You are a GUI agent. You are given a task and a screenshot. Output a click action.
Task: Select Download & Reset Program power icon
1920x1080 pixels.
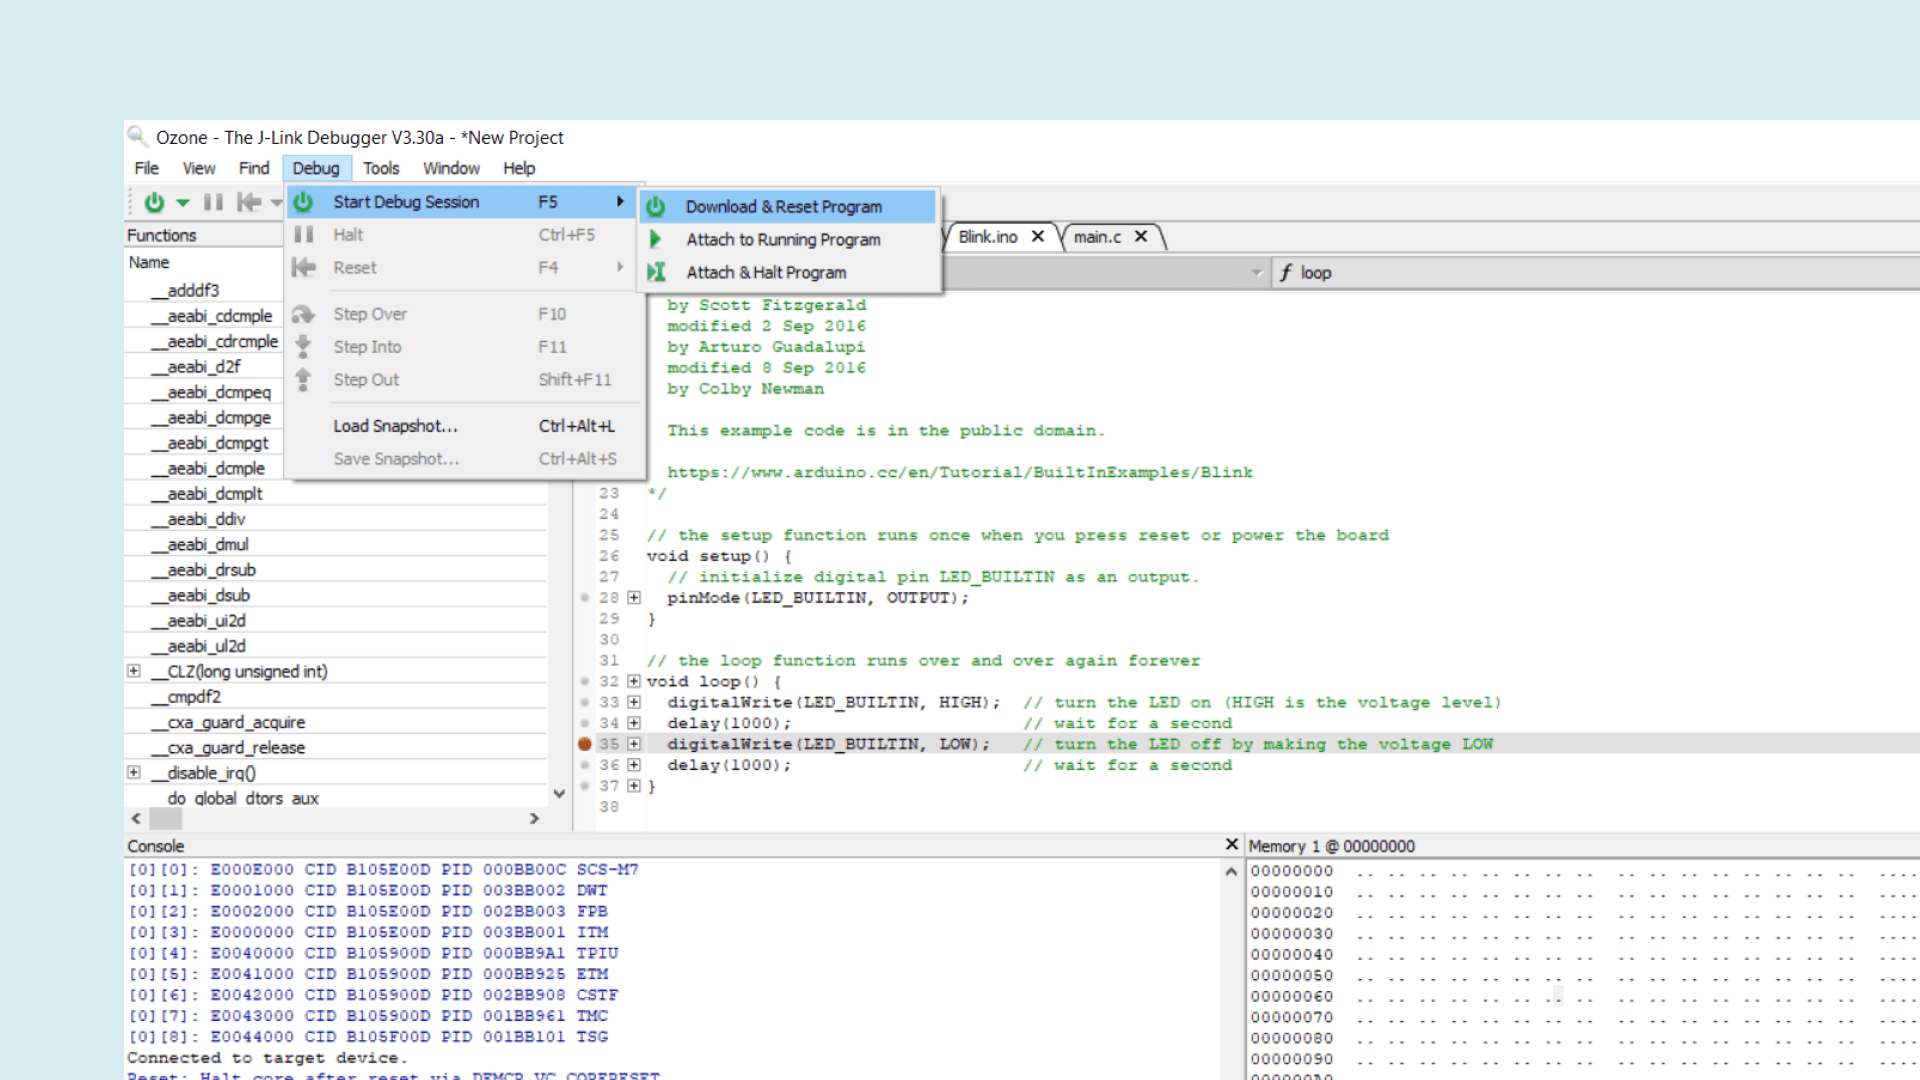pos(656,206)
